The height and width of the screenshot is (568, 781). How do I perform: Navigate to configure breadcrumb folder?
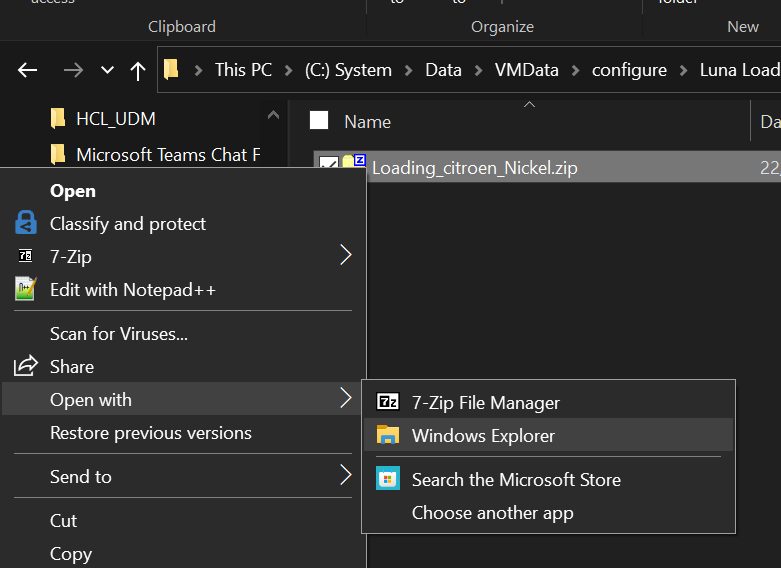click(629, 70)
